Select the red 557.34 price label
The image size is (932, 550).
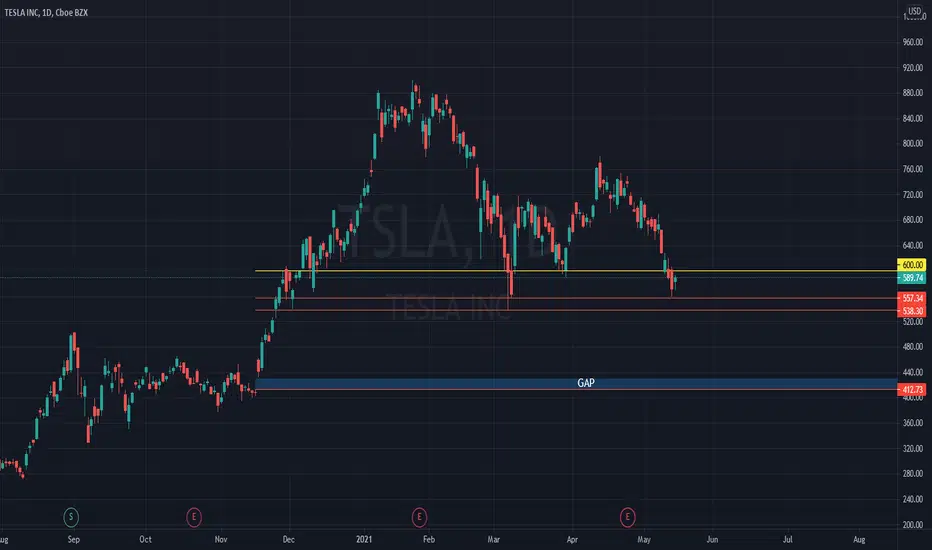point(912,298)
